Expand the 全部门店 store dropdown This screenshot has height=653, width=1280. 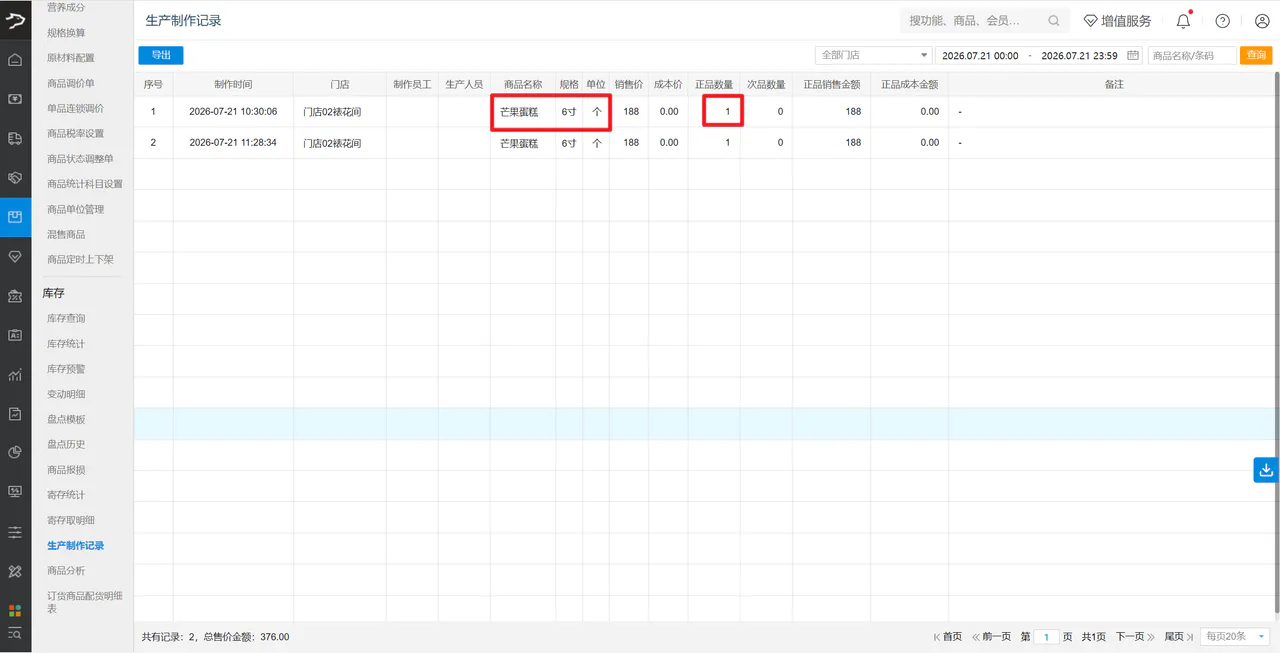874,56
